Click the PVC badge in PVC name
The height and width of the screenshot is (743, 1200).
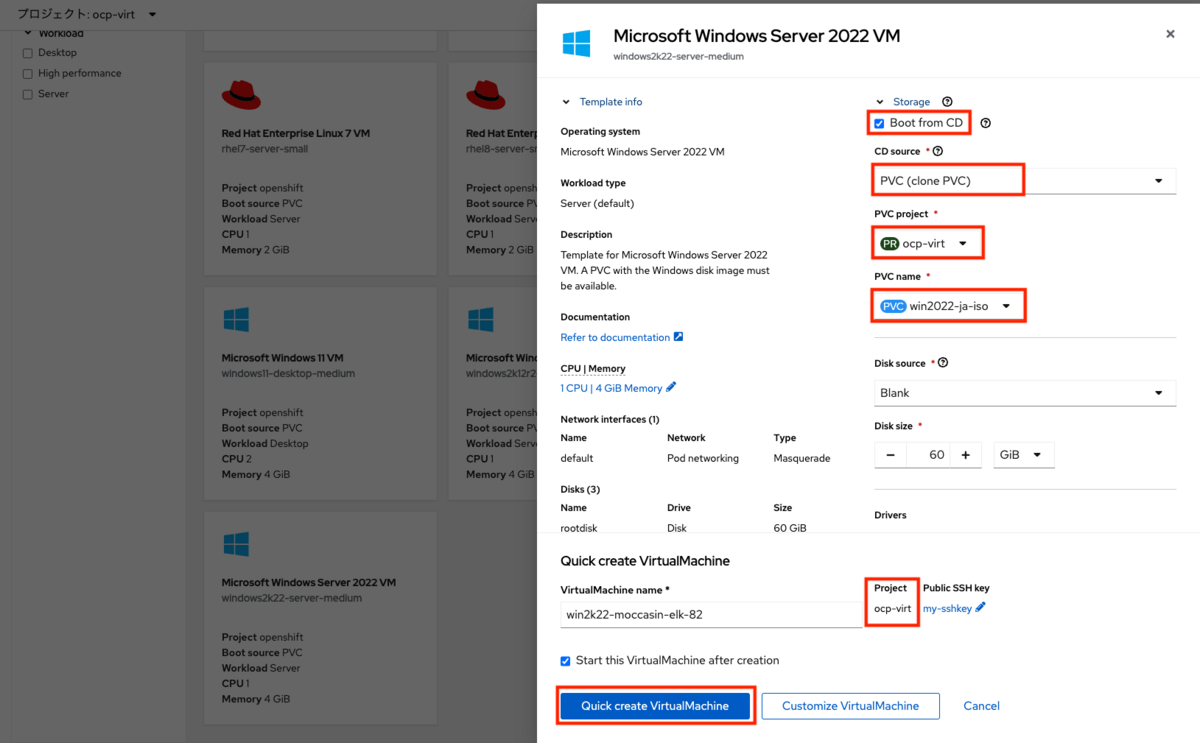[892, 306]
